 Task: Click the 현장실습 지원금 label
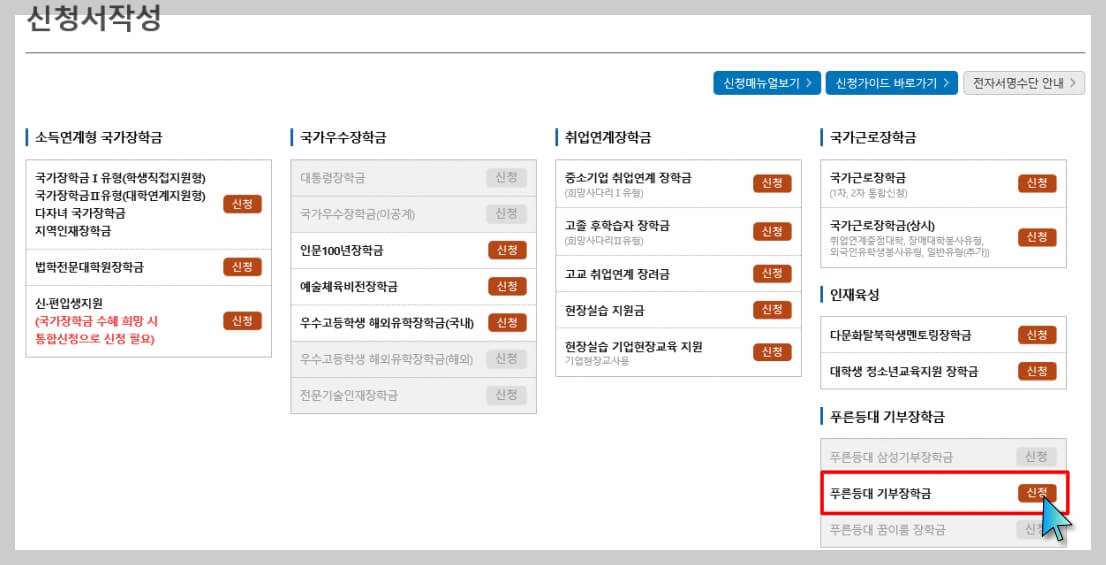[x=604, y=310]
